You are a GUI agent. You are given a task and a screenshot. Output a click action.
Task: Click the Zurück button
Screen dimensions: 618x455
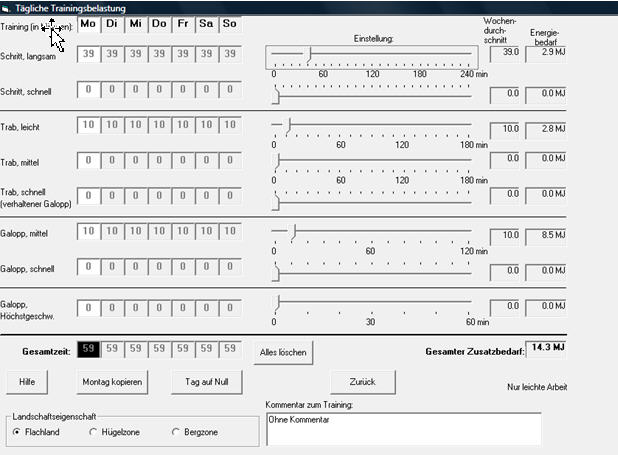[x=362, y=382]
